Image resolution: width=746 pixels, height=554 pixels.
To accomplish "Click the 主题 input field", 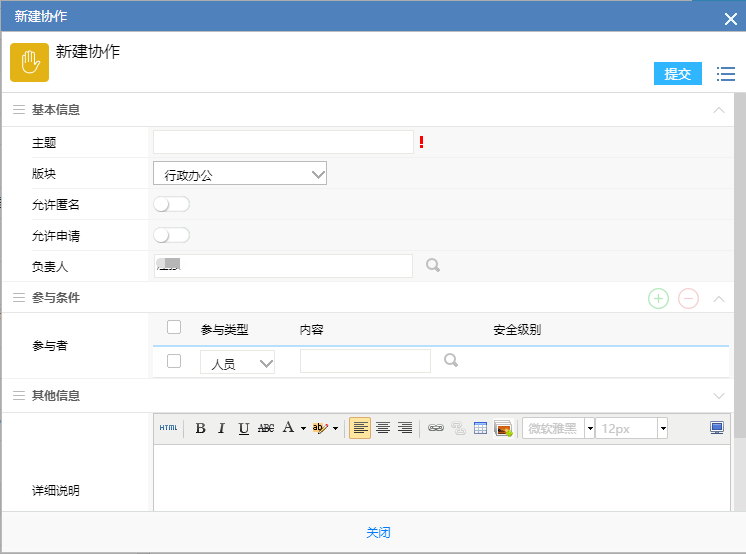I will point(283,143).
